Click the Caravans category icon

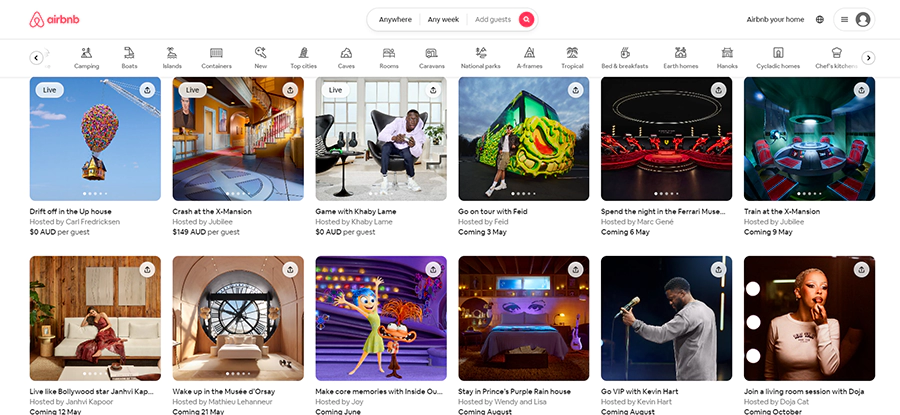pos(431,53)
